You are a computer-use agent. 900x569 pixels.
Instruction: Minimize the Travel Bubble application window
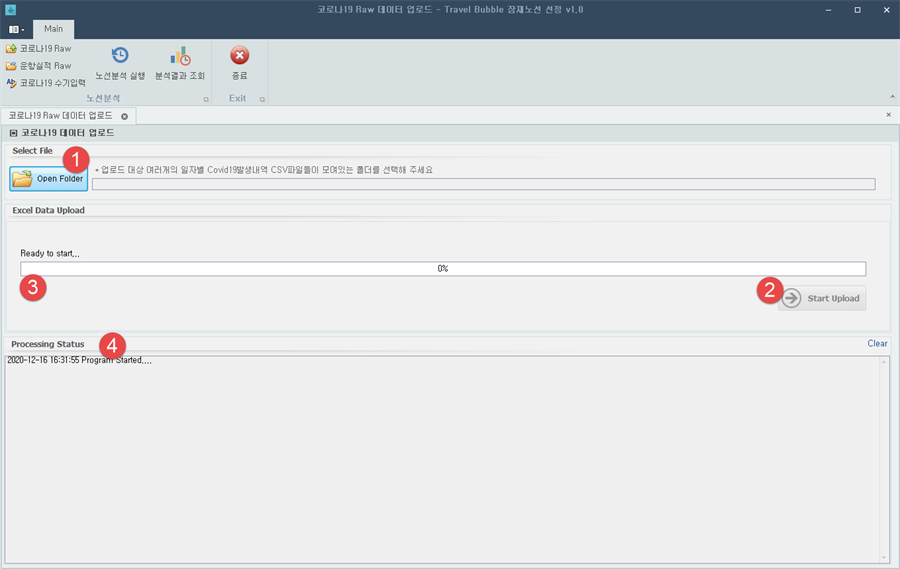pos(828,10)
